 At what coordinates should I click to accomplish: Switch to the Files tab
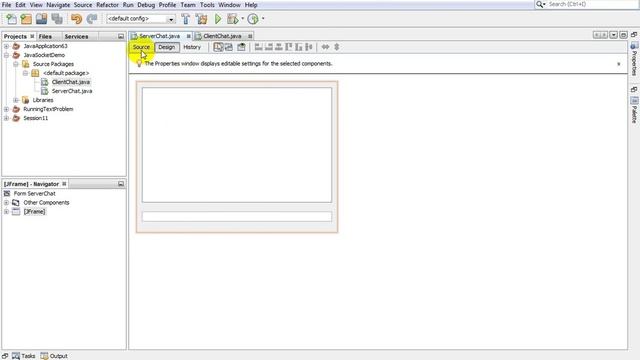click(x=45, y=36)
